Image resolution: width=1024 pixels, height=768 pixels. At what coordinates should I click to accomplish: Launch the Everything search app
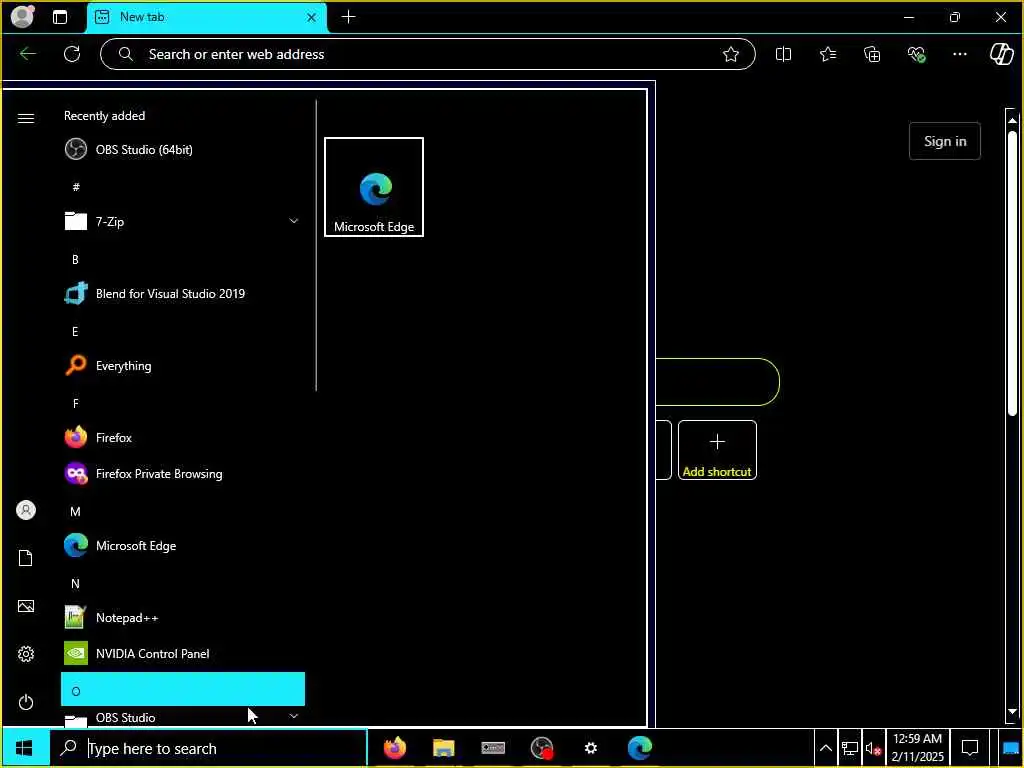(183, 366)
